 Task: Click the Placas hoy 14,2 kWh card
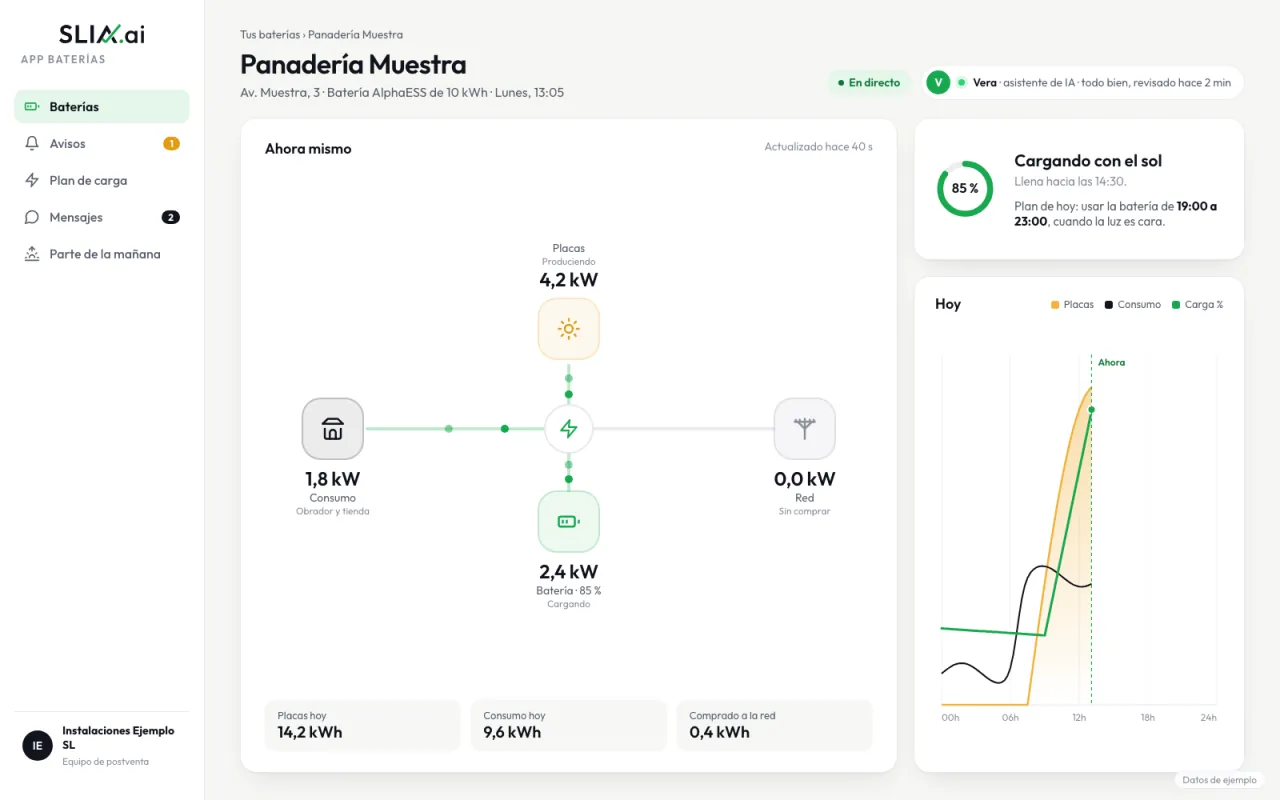[x=363, y=725]
